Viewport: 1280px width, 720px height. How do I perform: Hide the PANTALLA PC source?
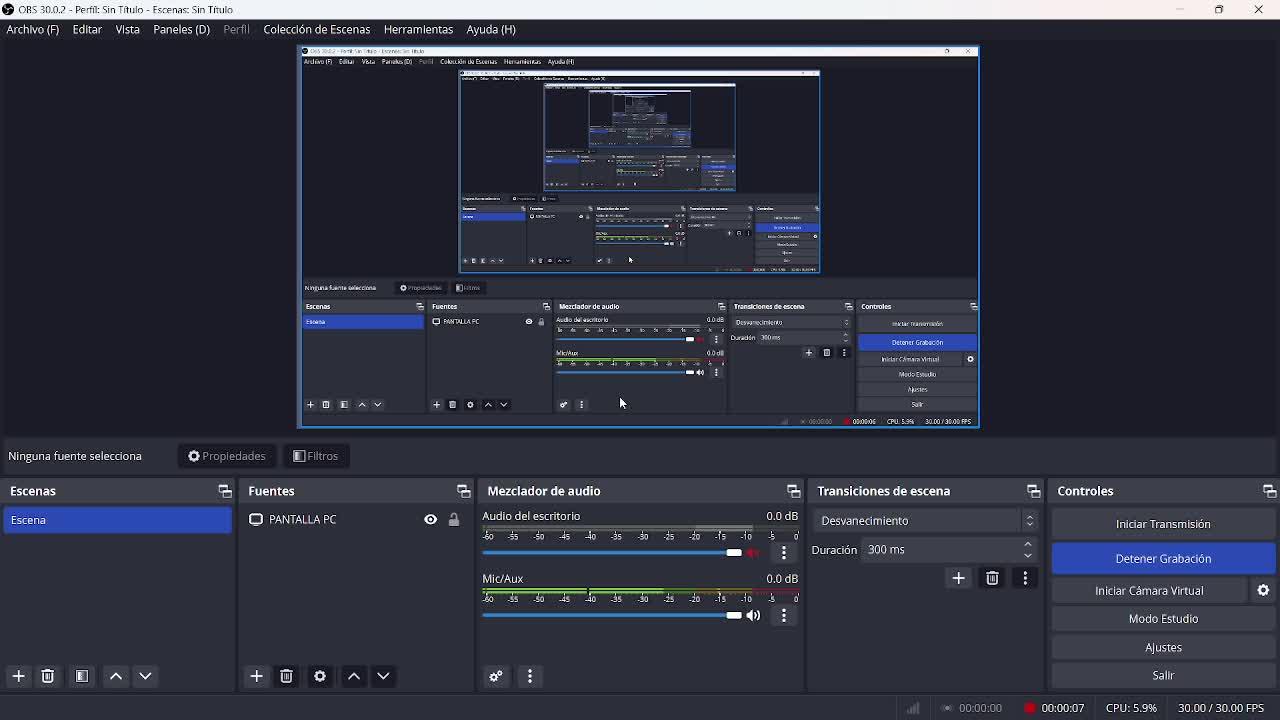tap(430, 520)
